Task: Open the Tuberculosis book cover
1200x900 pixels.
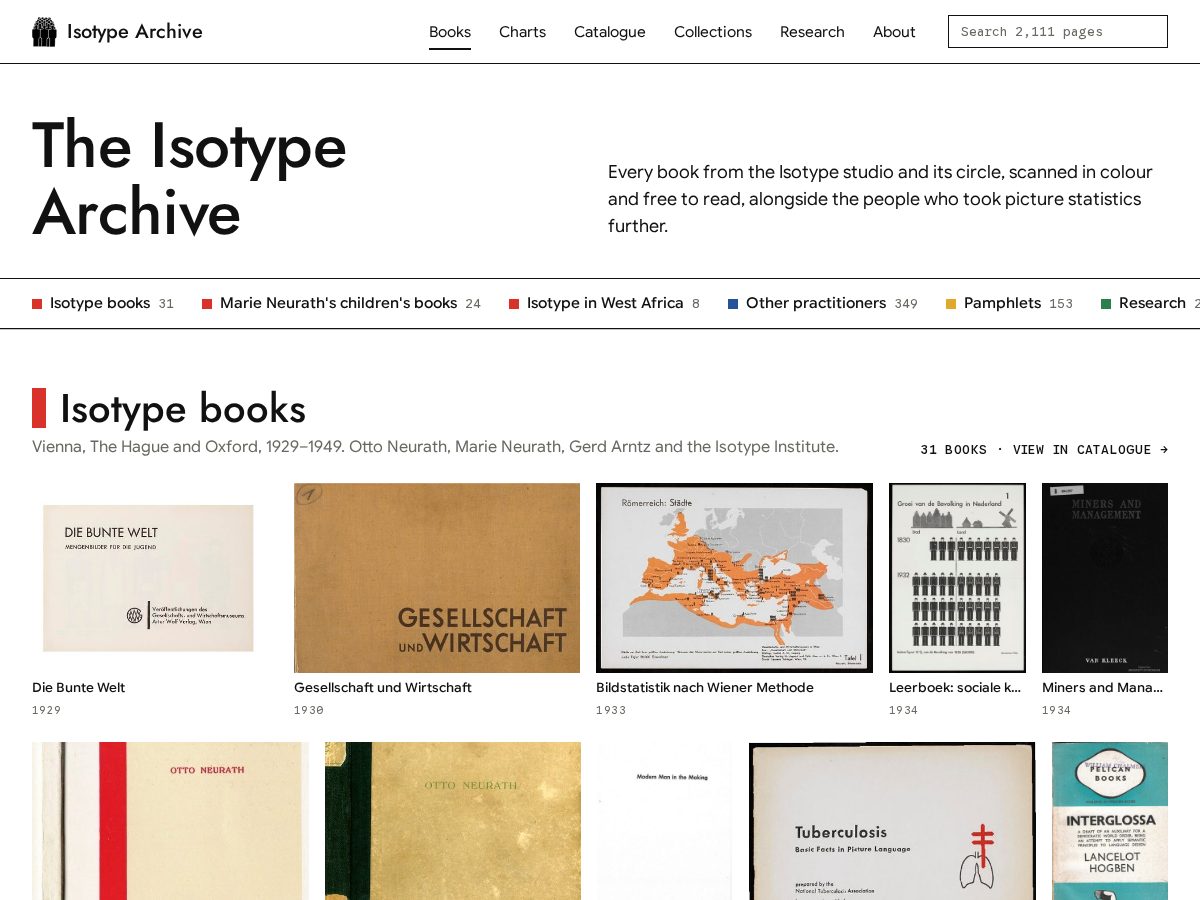Action: 892,821
